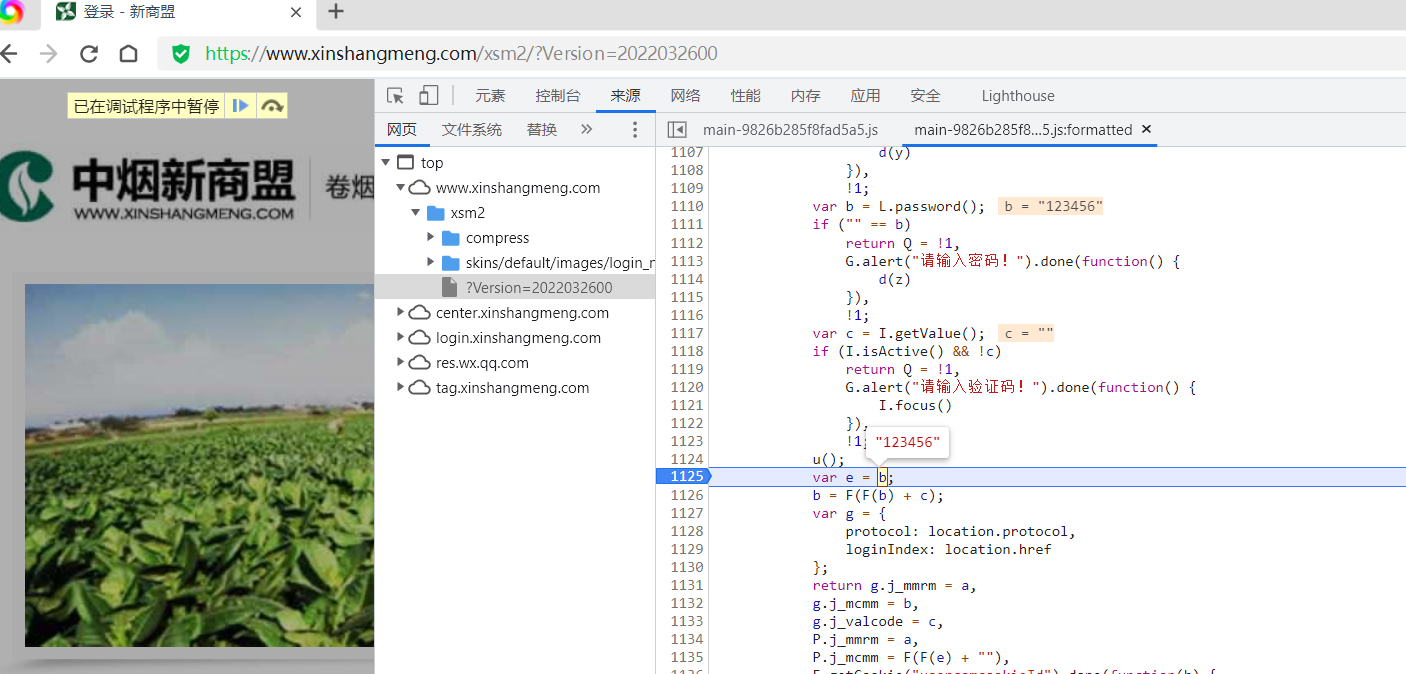
Task: Collapse the xsm2 folder
Action: point(416,213)
